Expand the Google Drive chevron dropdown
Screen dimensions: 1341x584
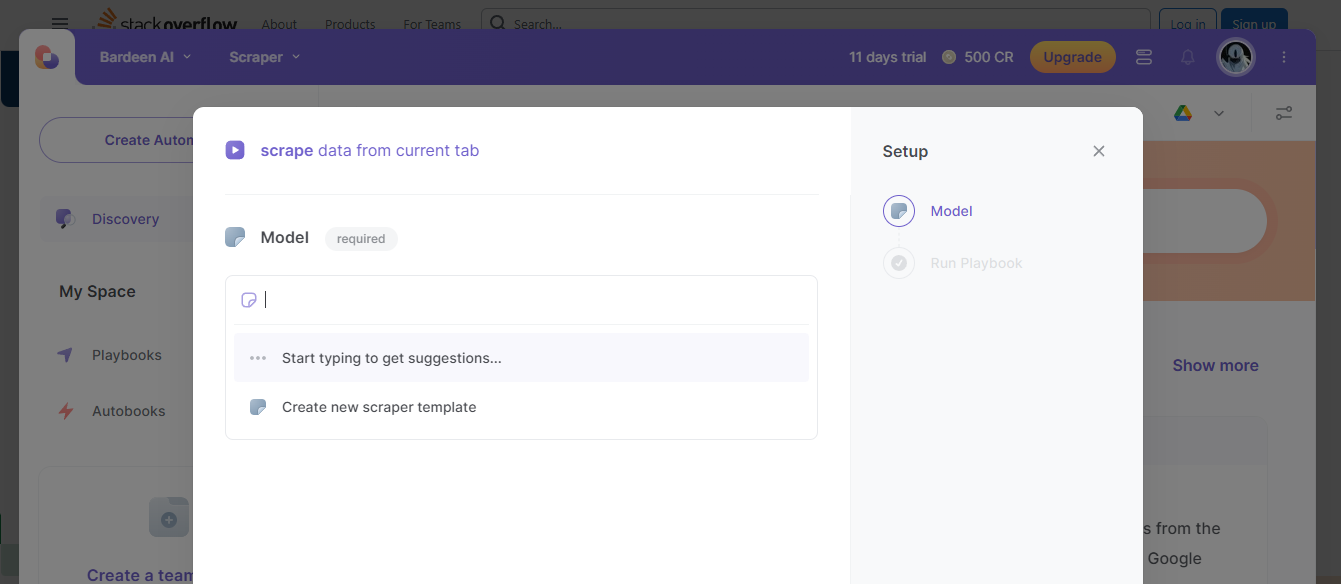click(x=1219, y=113)
